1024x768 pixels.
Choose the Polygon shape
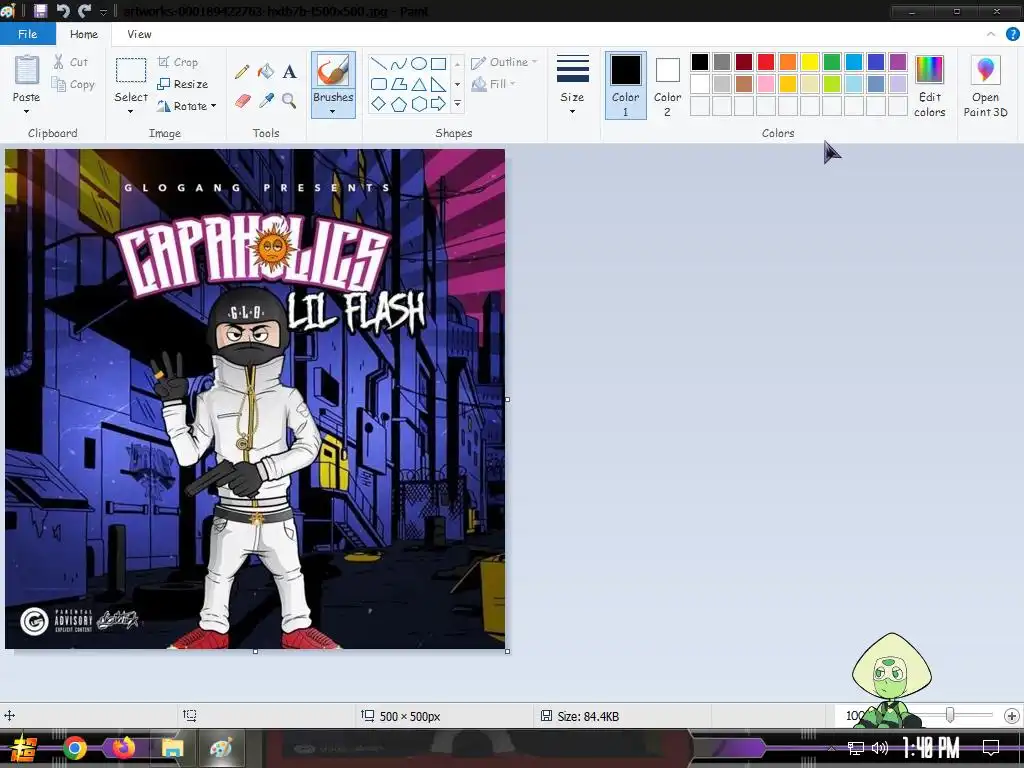[398, 84]
